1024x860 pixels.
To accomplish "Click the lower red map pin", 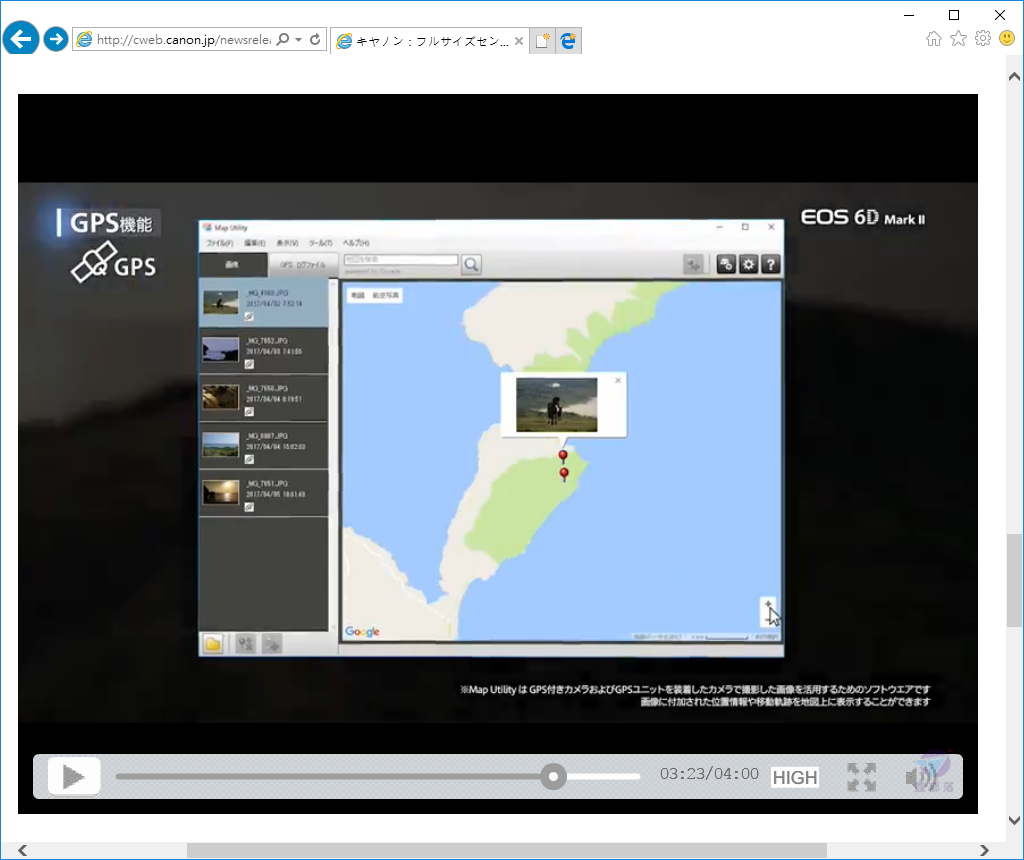I will pyautogui.click(x=564, y=474).
